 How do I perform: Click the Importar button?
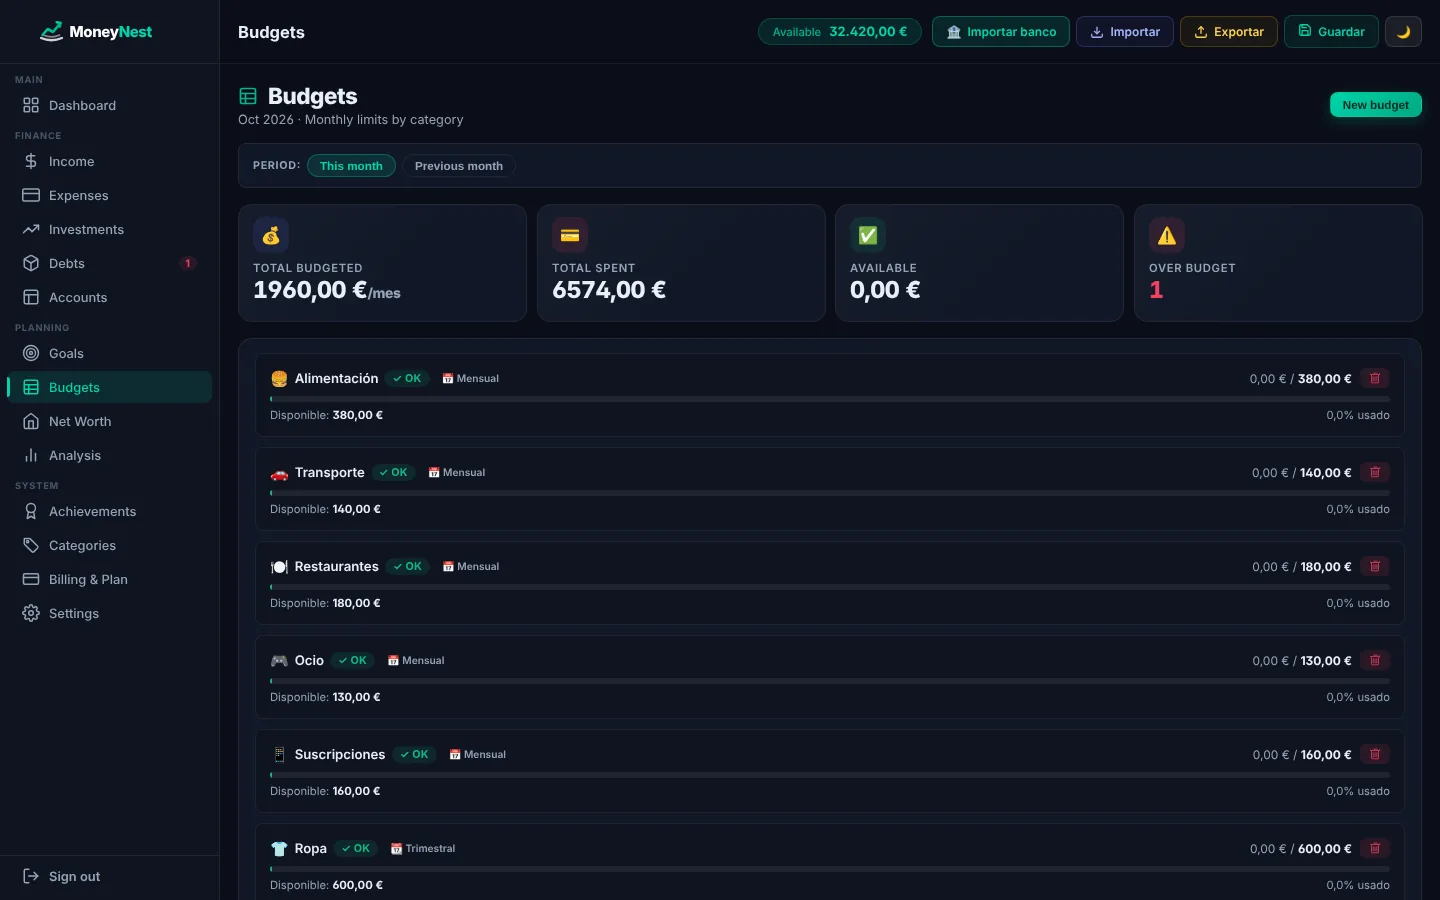[1125, 32]
